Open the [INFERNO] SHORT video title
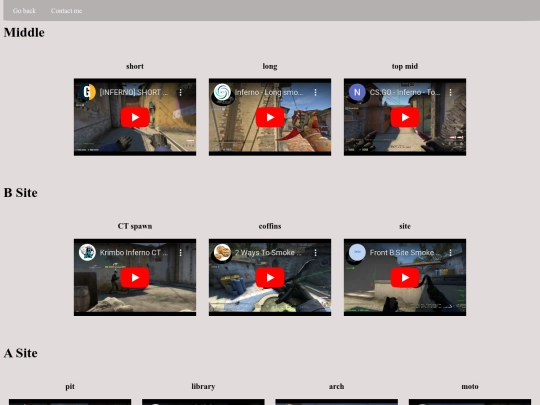 134,92
